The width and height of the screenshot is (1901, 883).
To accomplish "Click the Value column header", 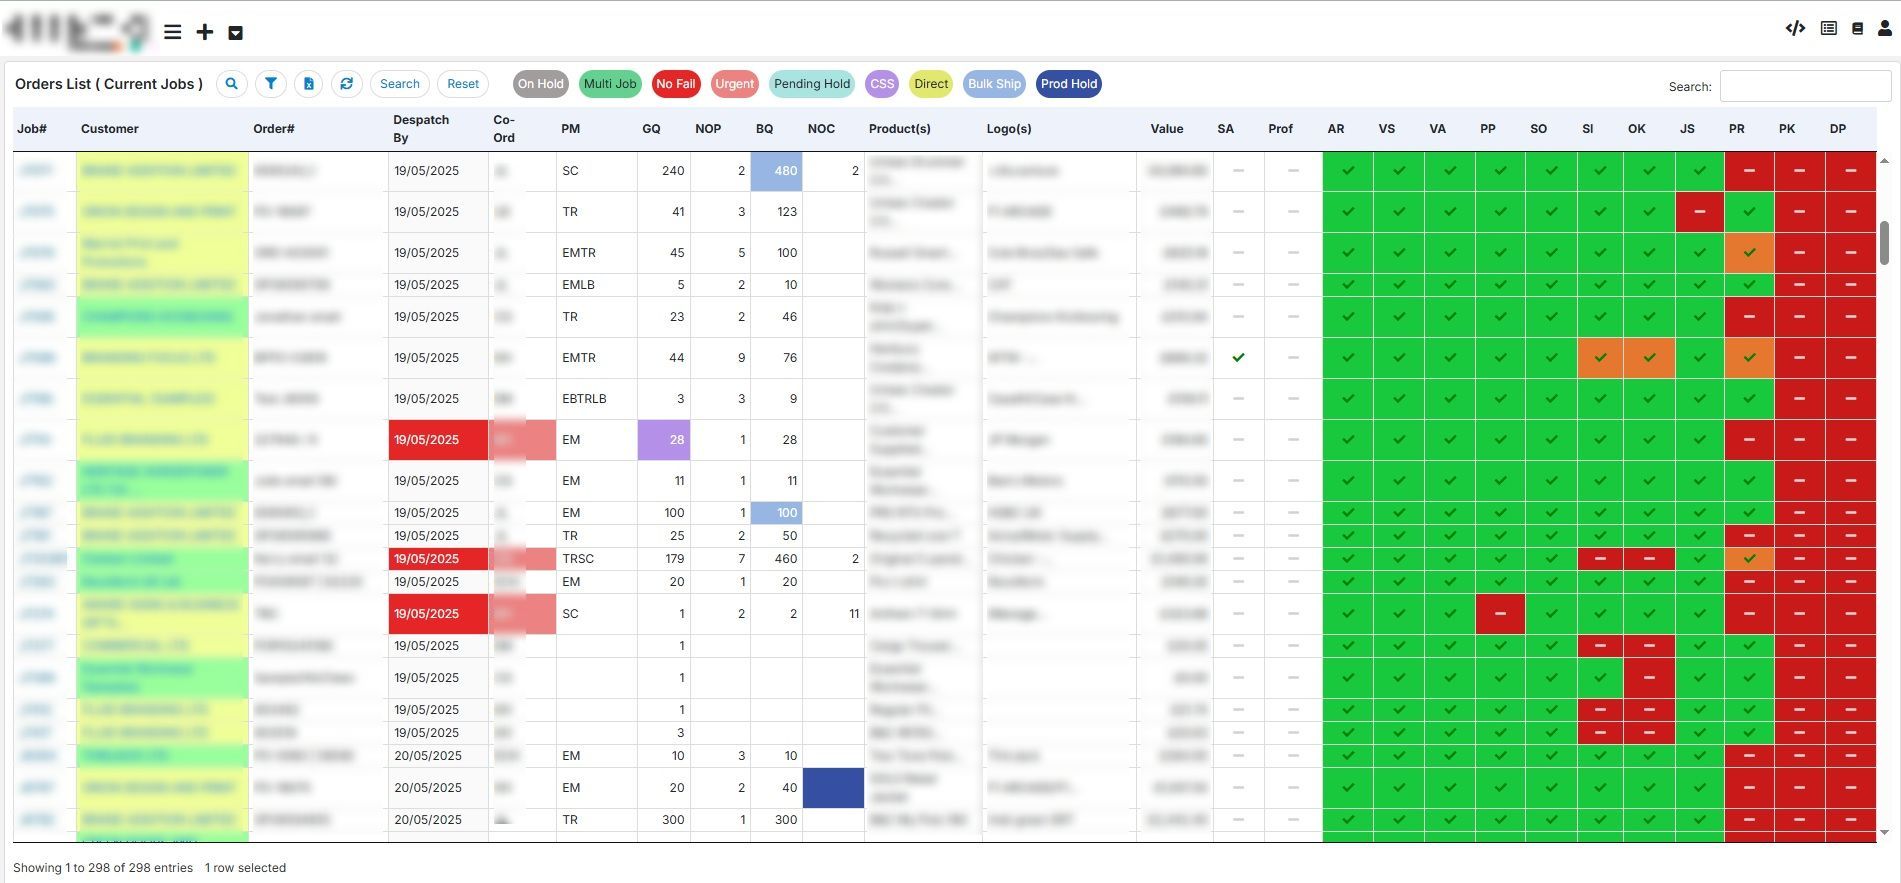I will pyautogui.click(x=1166, y=129).
